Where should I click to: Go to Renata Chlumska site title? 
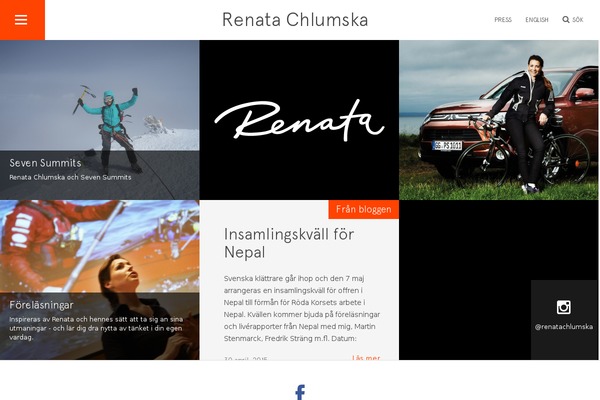point(295,20)
